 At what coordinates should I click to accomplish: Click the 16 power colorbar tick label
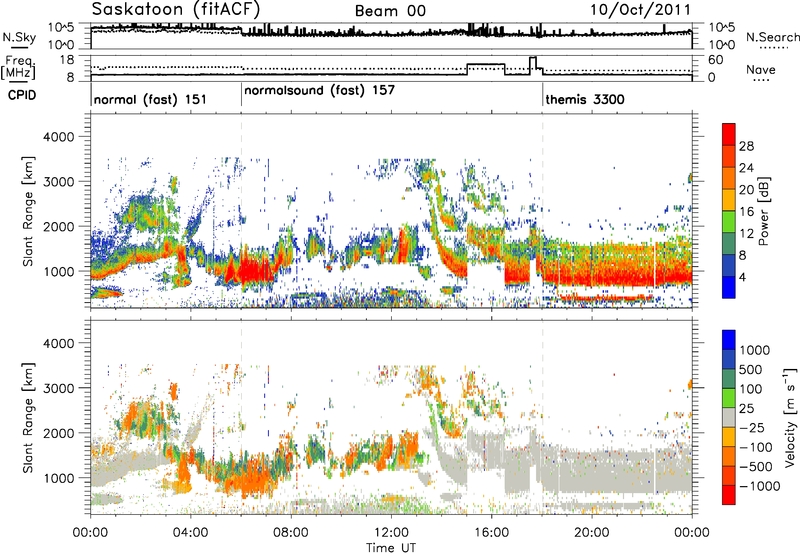click(746, 212)
